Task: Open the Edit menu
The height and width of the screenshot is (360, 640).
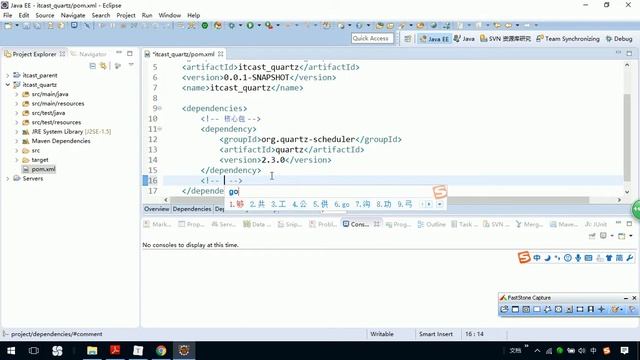Action: tap(24, 15)
